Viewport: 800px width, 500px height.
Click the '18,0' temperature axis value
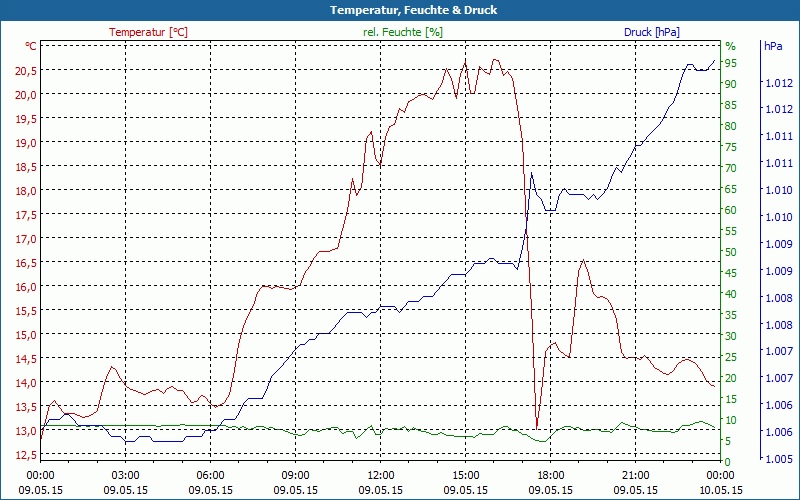click(26, 191)
